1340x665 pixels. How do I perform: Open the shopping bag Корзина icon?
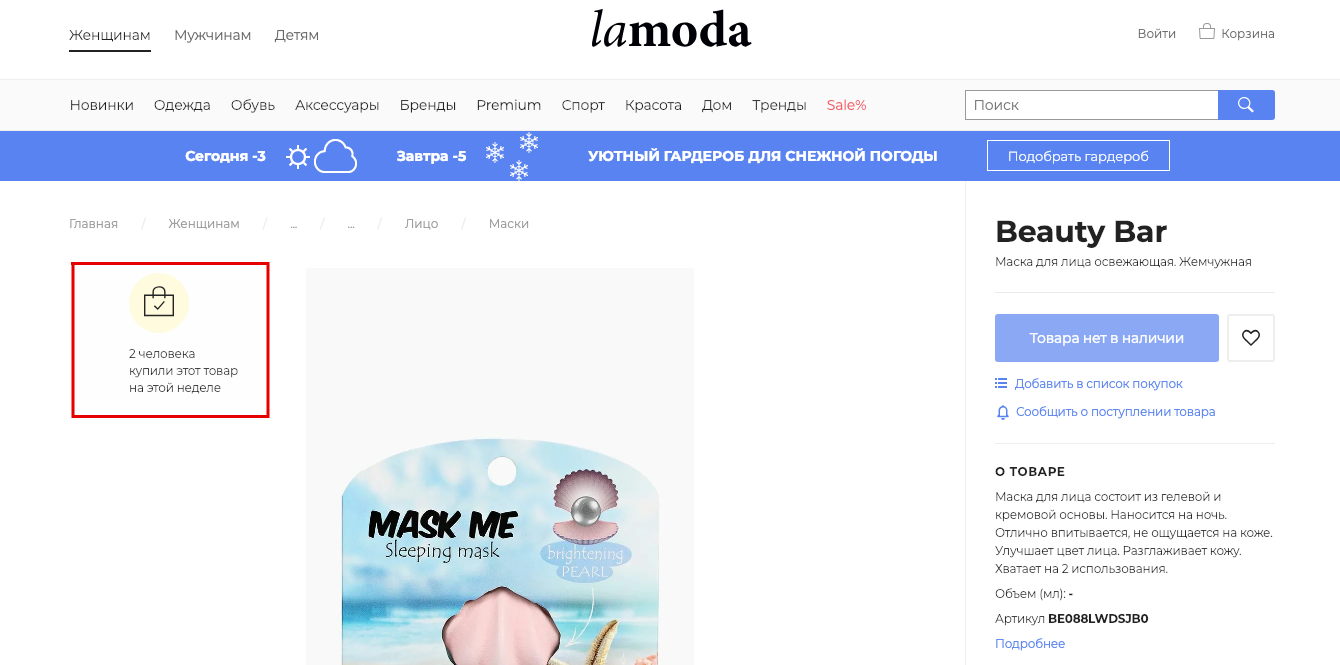[1207, 32]
